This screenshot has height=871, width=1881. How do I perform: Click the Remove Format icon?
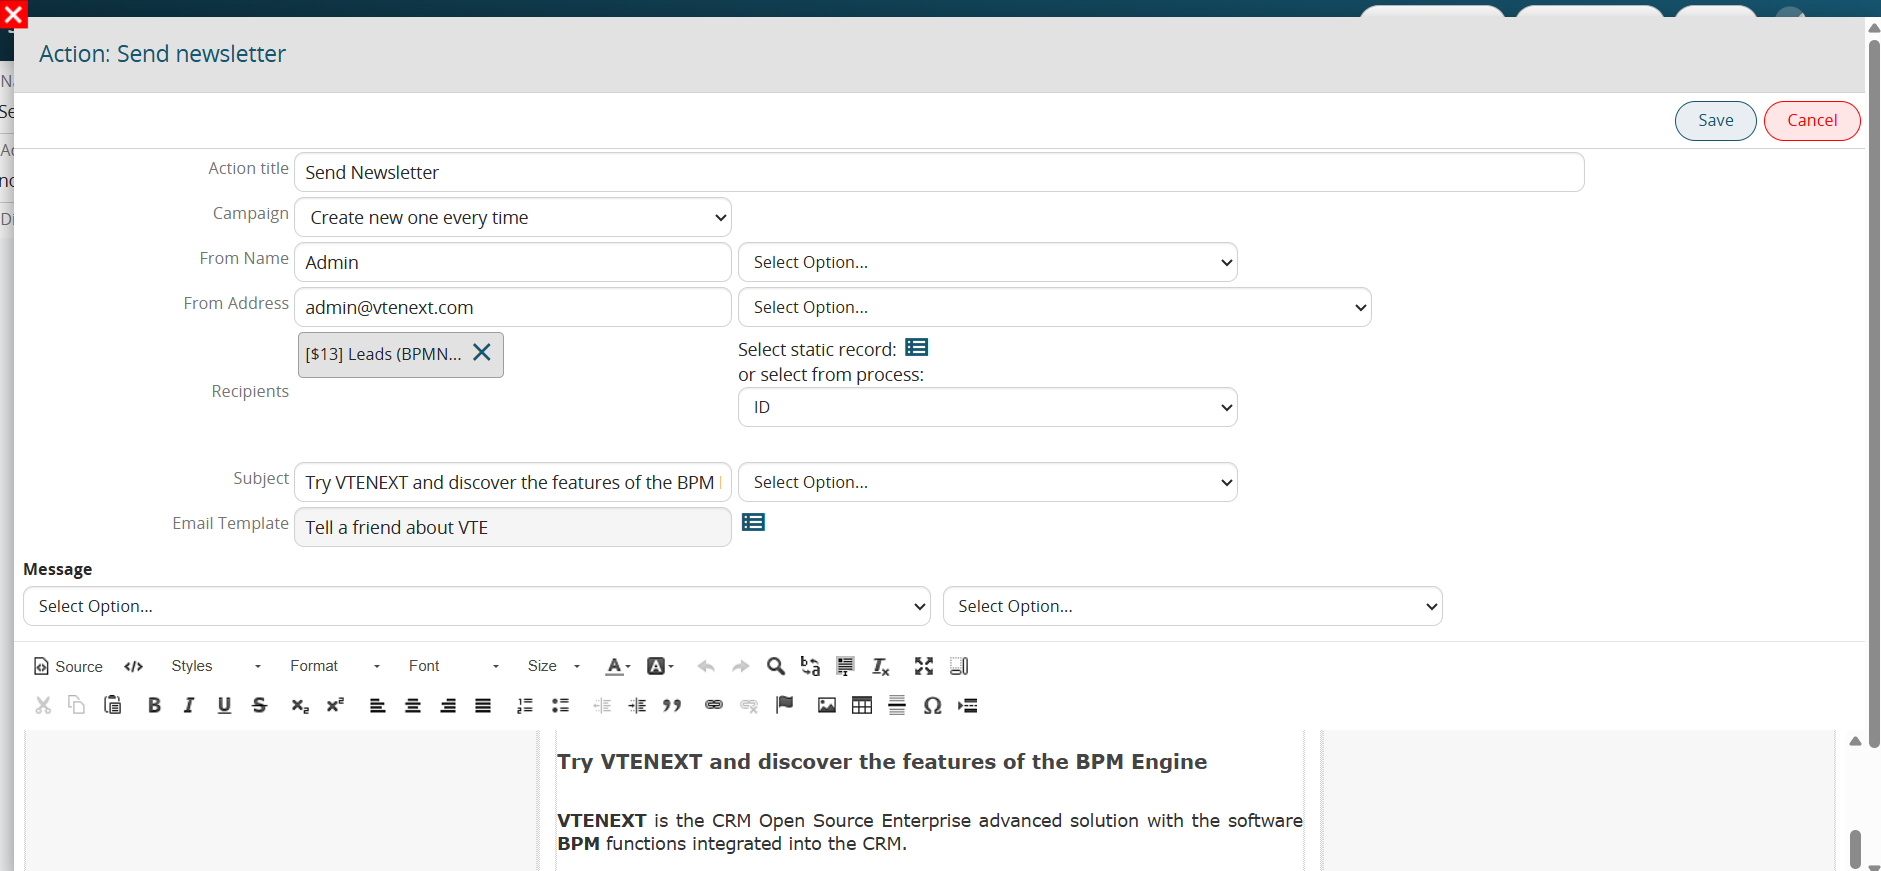pos(881,666)
